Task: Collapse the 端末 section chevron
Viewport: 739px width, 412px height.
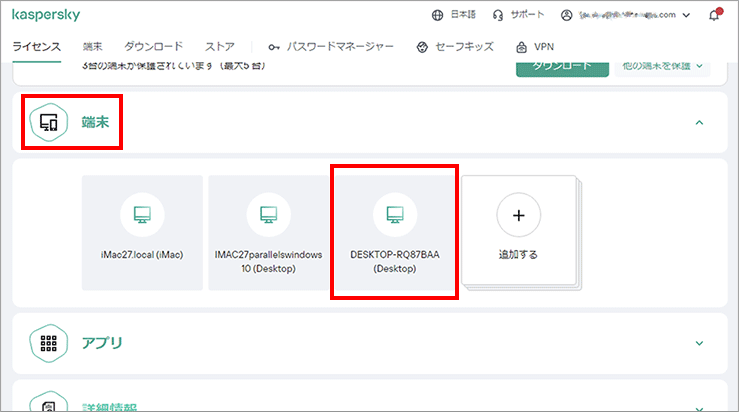Action: [699, 123]
